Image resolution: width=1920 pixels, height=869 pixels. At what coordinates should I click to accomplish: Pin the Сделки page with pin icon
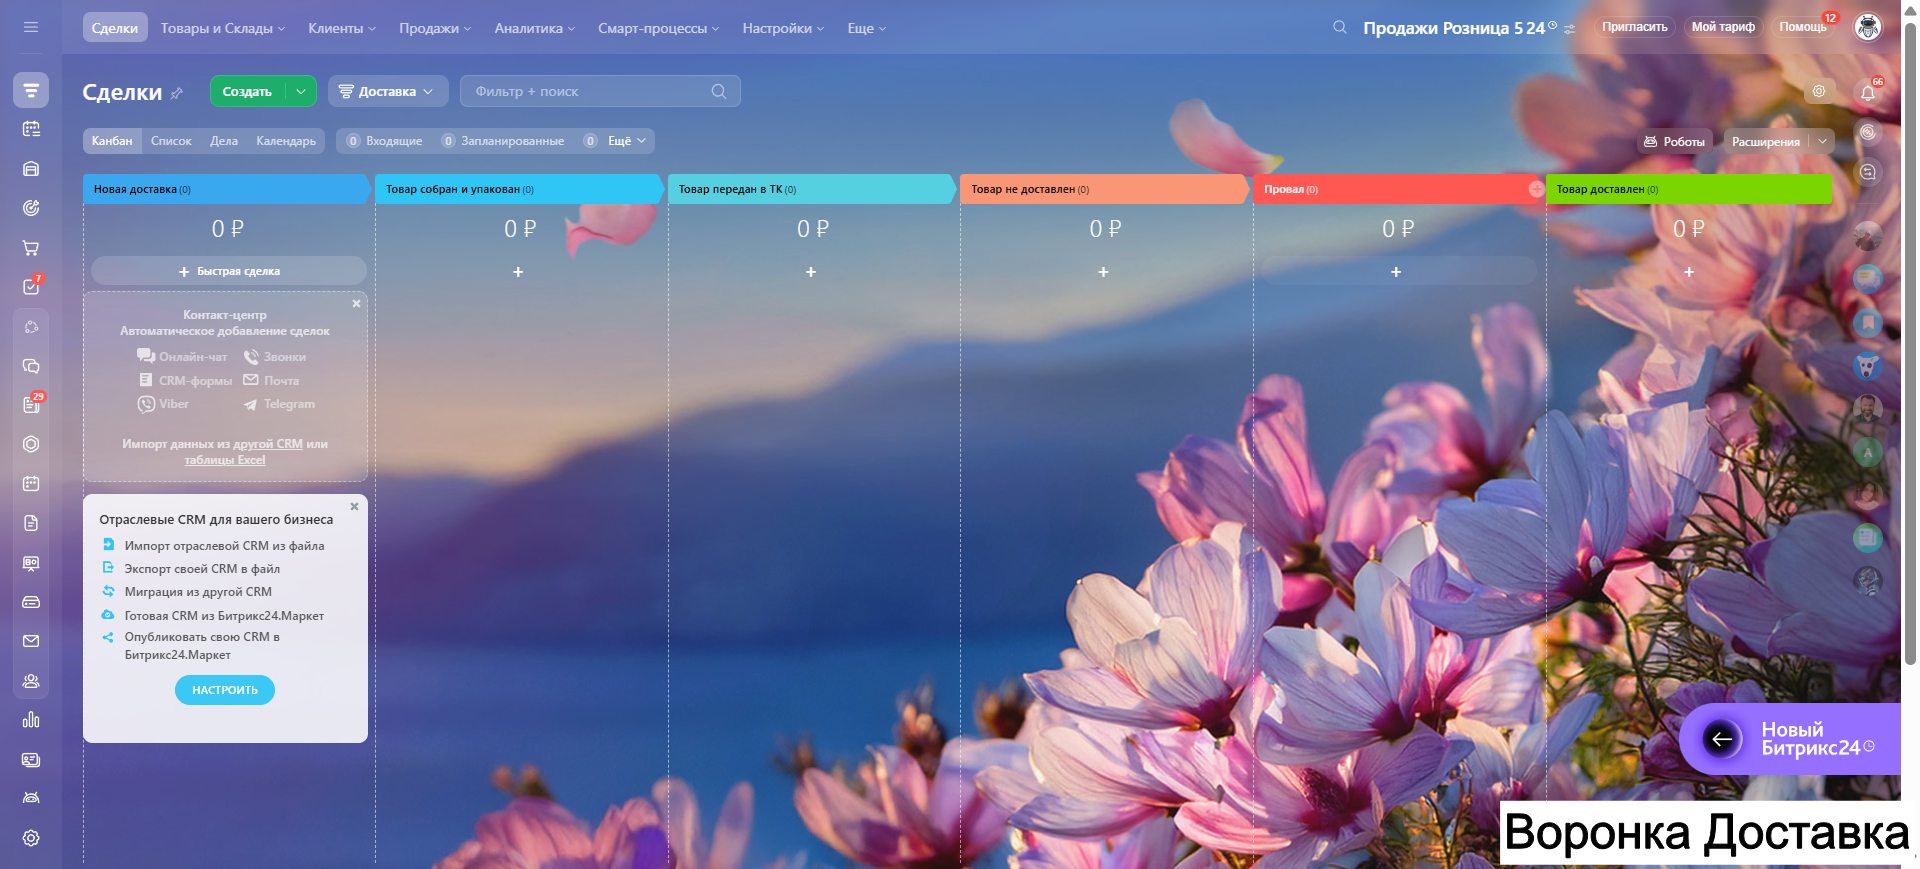click(x=177, y=93)
